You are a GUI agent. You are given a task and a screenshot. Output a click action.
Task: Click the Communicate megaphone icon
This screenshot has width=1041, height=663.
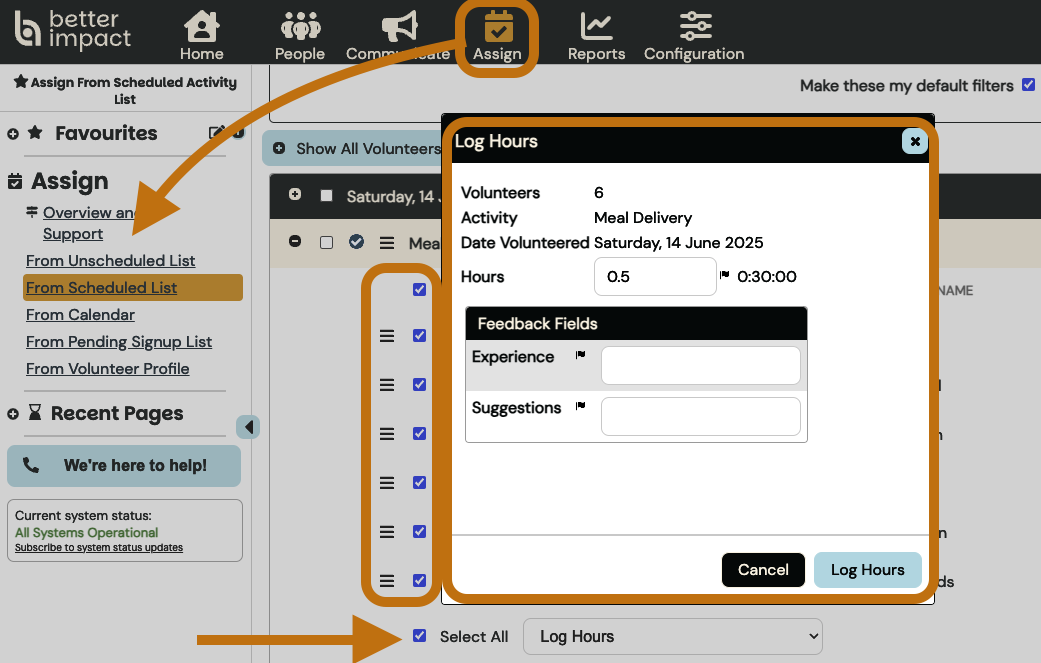tap(399, 27)
